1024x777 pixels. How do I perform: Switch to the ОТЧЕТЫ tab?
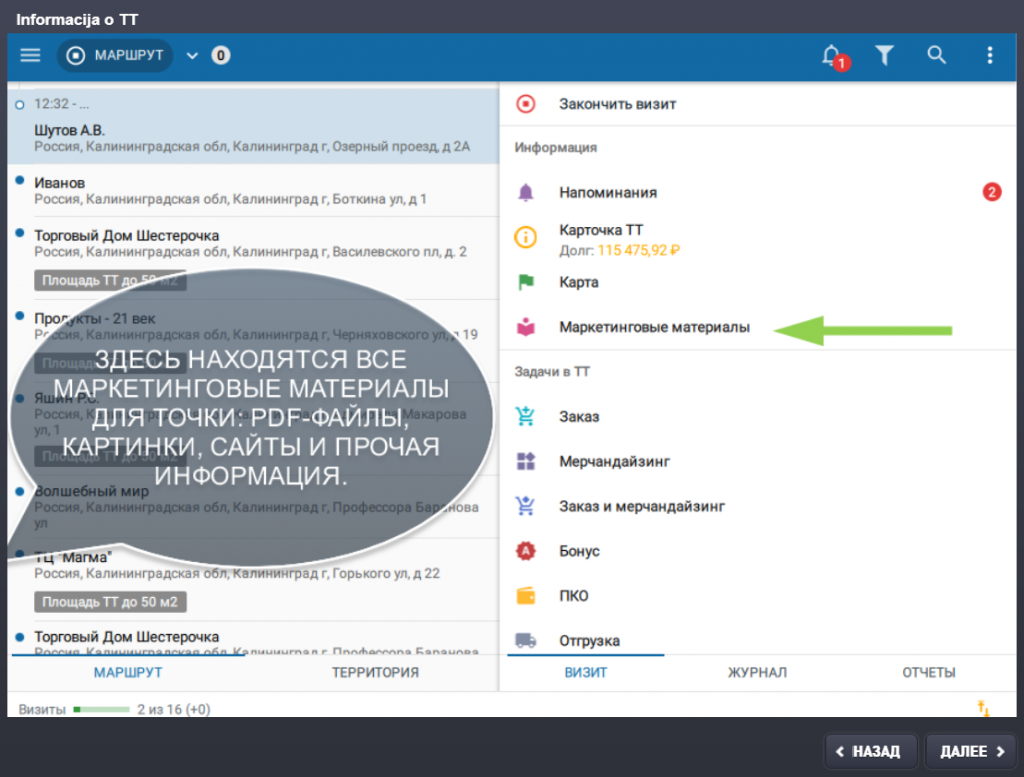coord(929,673)
